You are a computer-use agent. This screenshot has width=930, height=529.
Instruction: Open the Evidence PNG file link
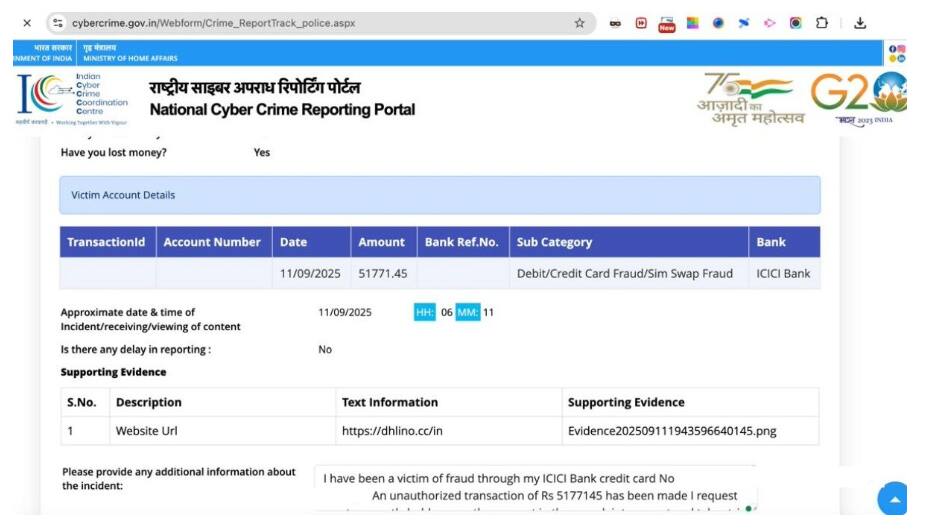point(672,431)
